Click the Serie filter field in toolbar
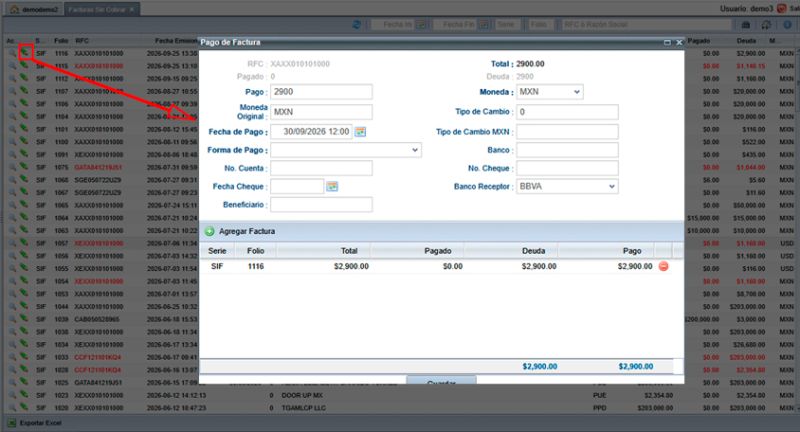The width and height of the screenshot is (800, 432). (507, 24)
